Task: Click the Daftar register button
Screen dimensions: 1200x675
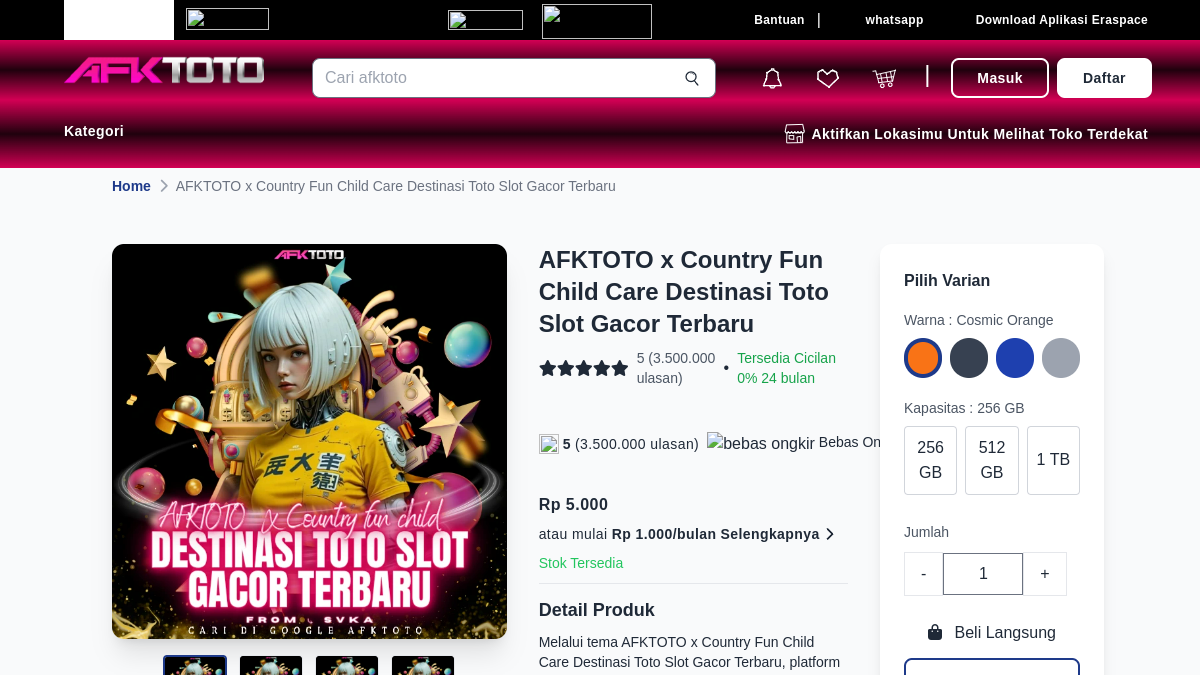Action: (x=1104, y=78)
